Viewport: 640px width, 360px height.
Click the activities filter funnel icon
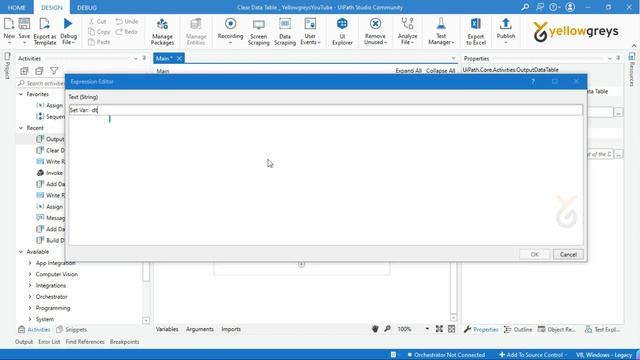54,71
